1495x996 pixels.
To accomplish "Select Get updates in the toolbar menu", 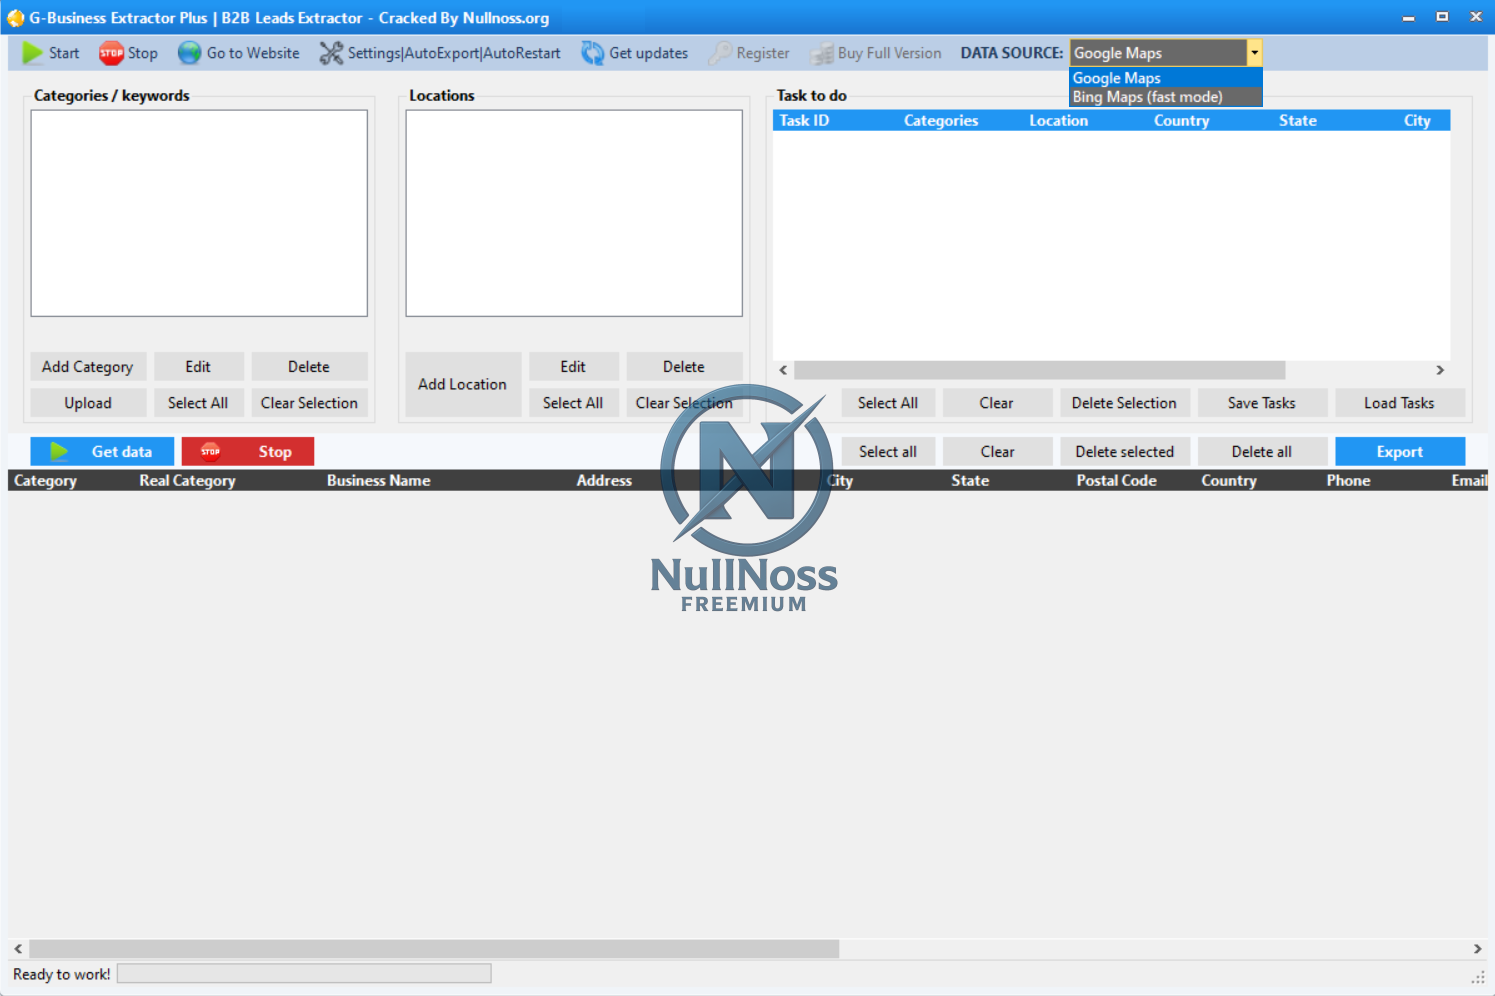I will [646, 53].
